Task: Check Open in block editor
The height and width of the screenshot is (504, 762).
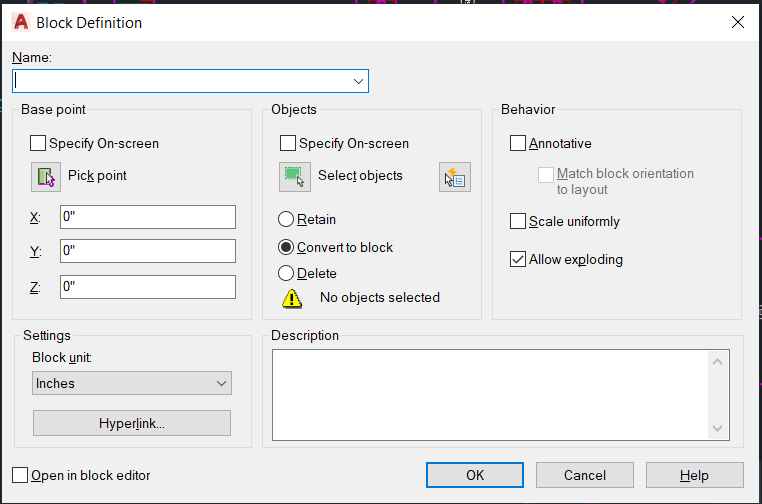Action: 20,475
